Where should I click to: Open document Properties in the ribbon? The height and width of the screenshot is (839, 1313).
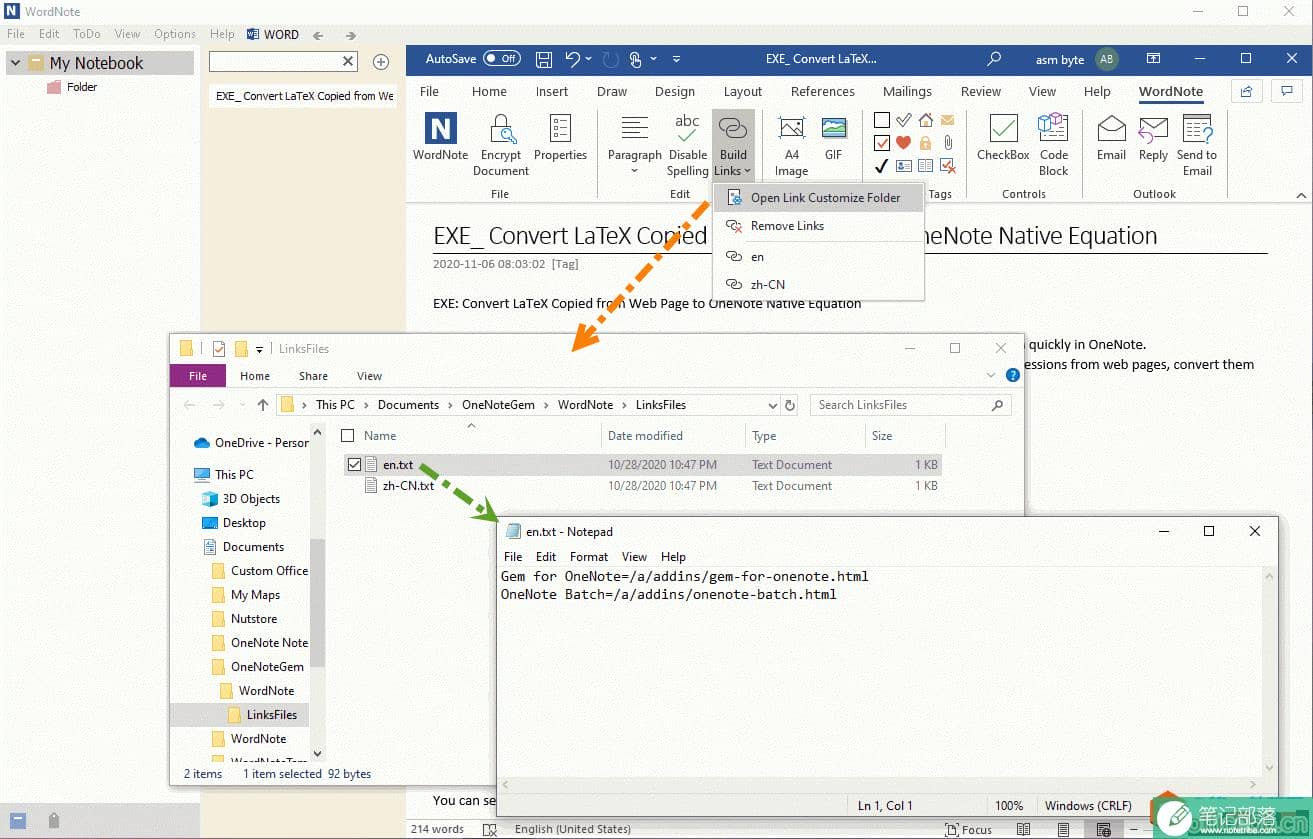pyautogui.click(x=560, y=138)
